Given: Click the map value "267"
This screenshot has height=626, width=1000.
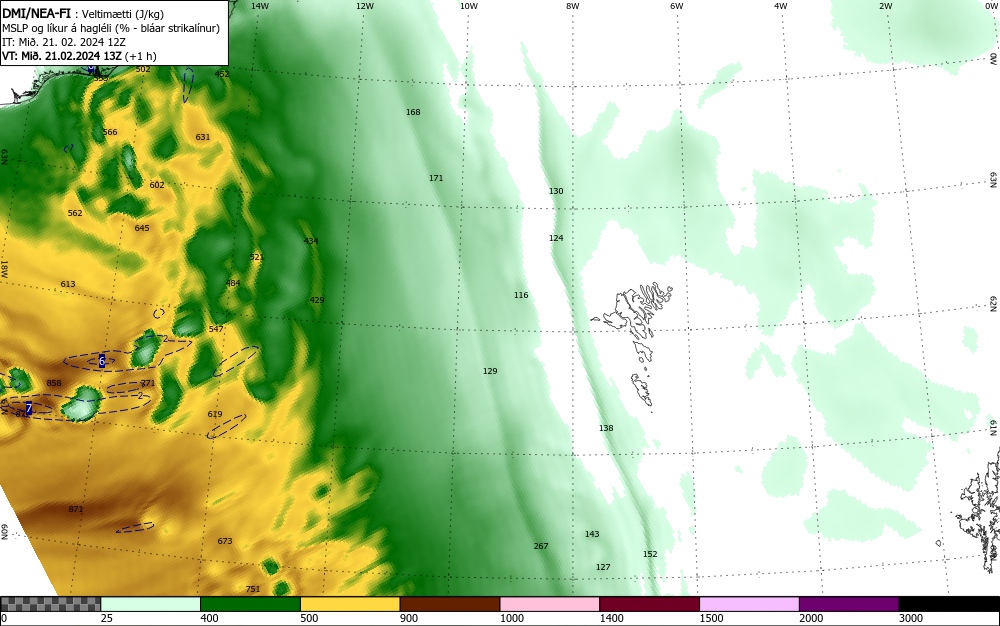Looking at the screenshot, I should [x=541, y=546].
